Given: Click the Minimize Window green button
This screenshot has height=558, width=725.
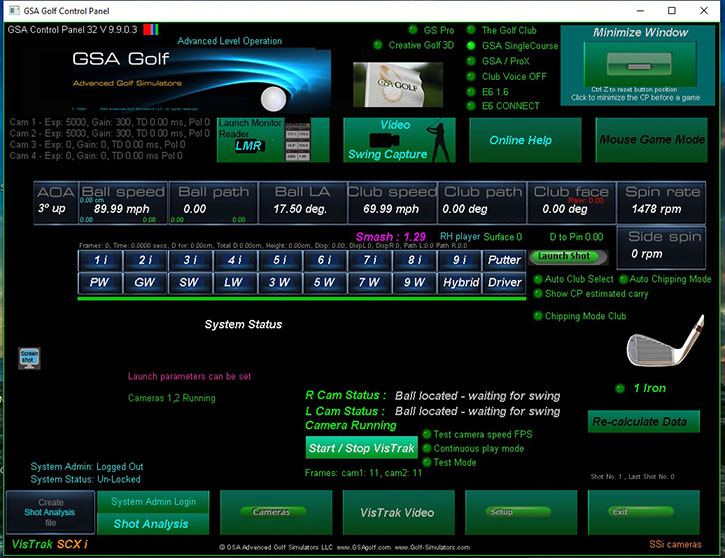Looking at the screenshot, I should pos(640,65).
